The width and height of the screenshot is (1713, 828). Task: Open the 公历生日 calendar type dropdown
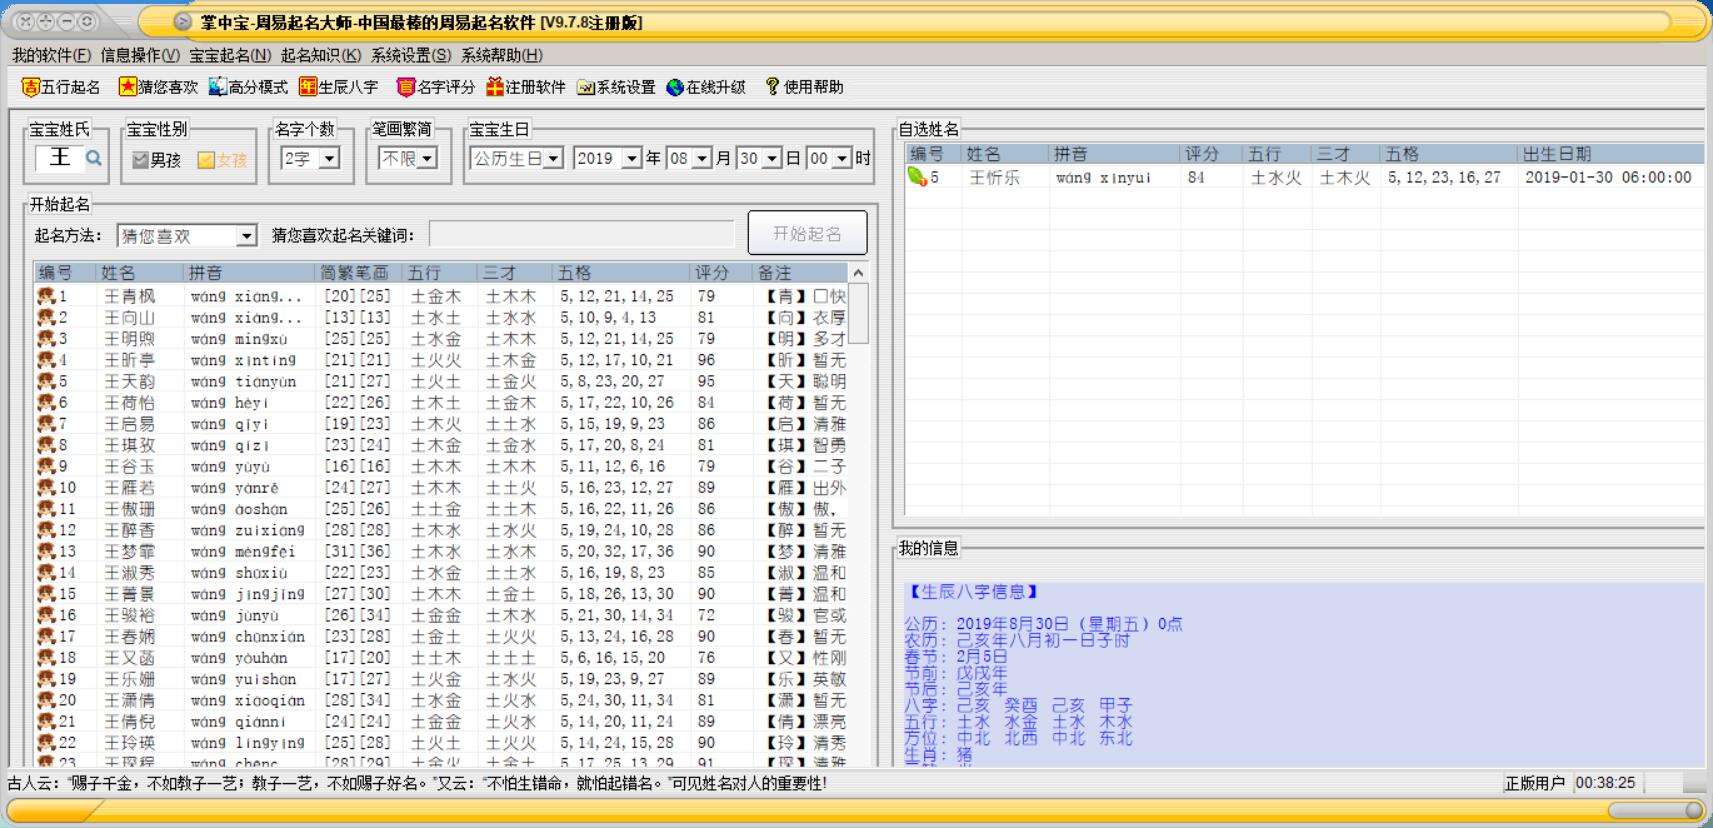click(x=553, y=158)
